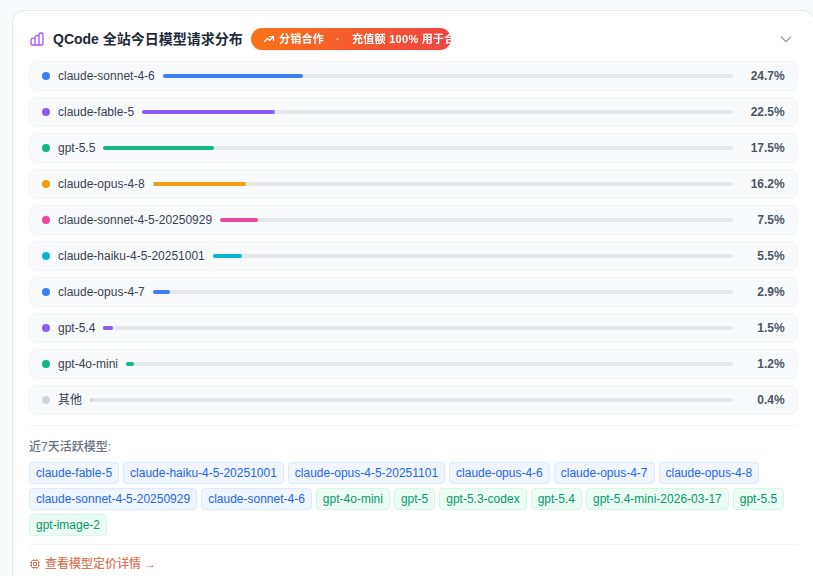The image size is (813, 576).
Task: Click the blue dot beside claude-opus-4-7
Action: [46, 292]
